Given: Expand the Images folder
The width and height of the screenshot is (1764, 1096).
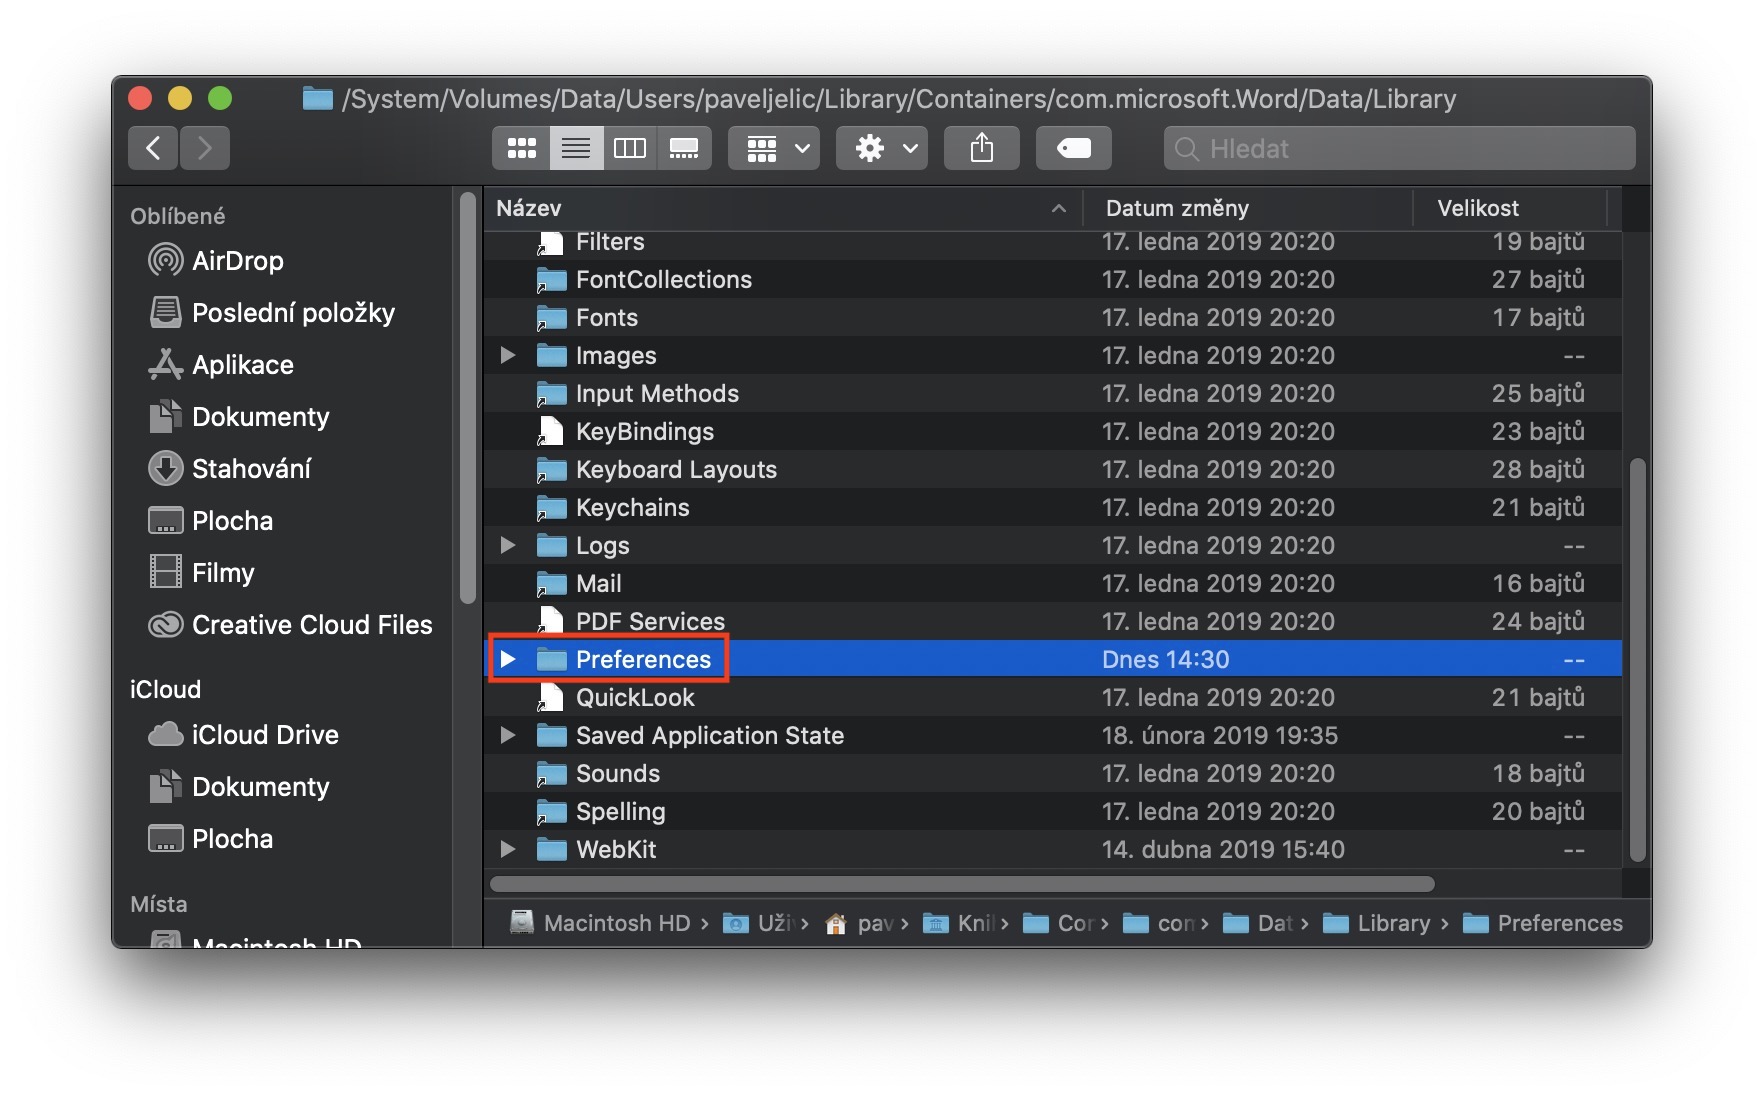Looking at the screenshot, I should coord(508,355).
